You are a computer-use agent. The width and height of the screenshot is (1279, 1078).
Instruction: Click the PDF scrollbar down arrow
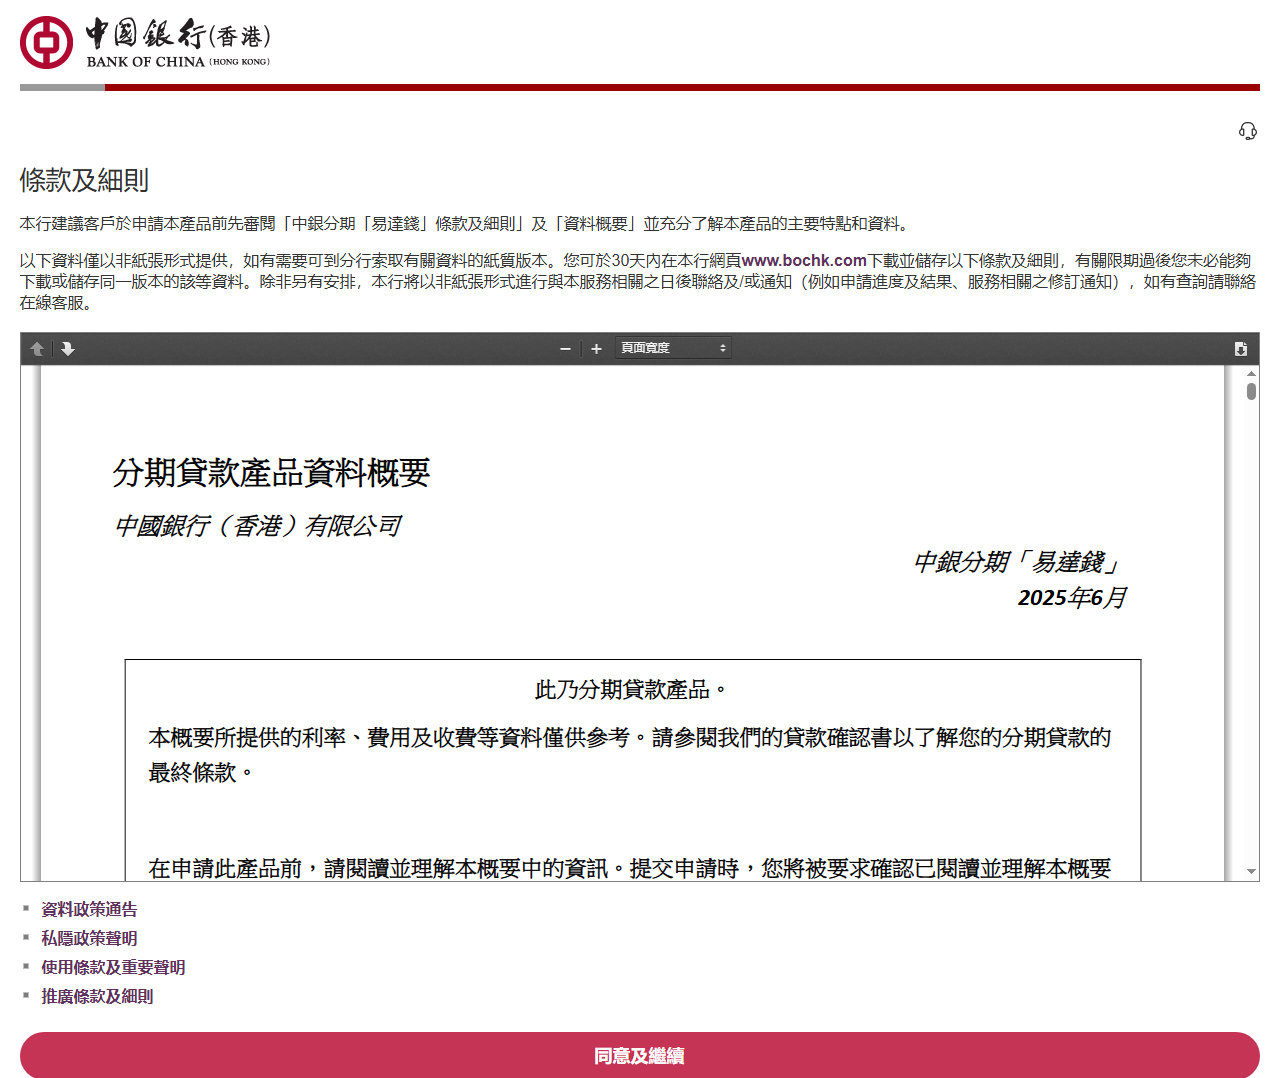click(1251, 872)
